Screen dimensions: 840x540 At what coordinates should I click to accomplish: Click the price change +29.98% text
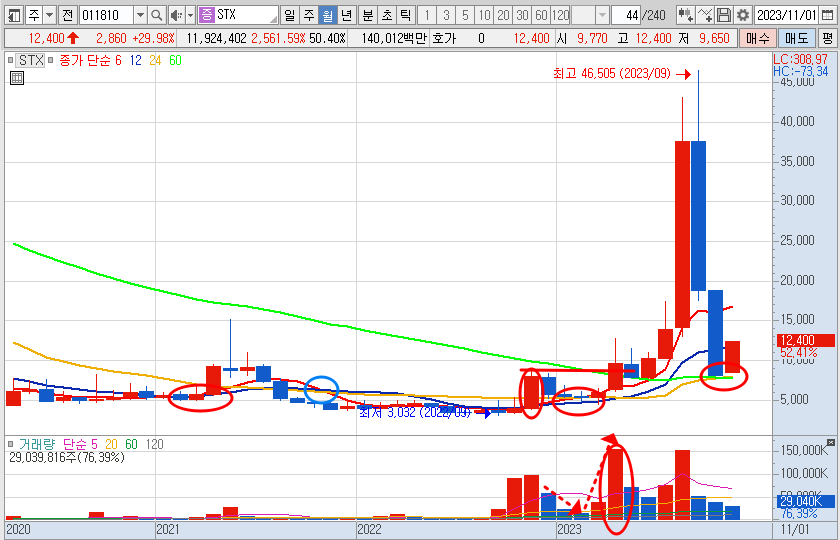[x=154, y=39]
